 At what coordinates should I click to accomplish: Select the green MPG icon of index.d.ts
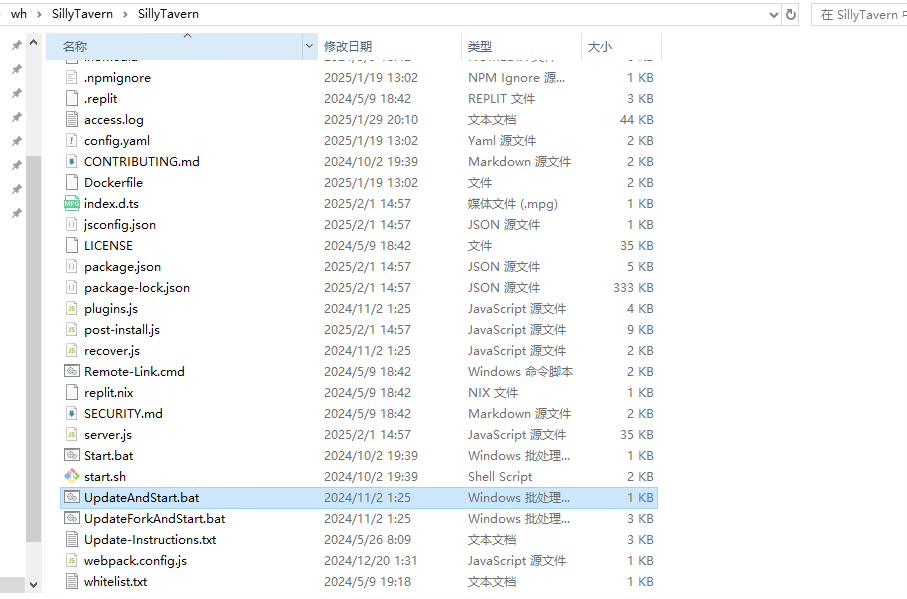(72, 204)
